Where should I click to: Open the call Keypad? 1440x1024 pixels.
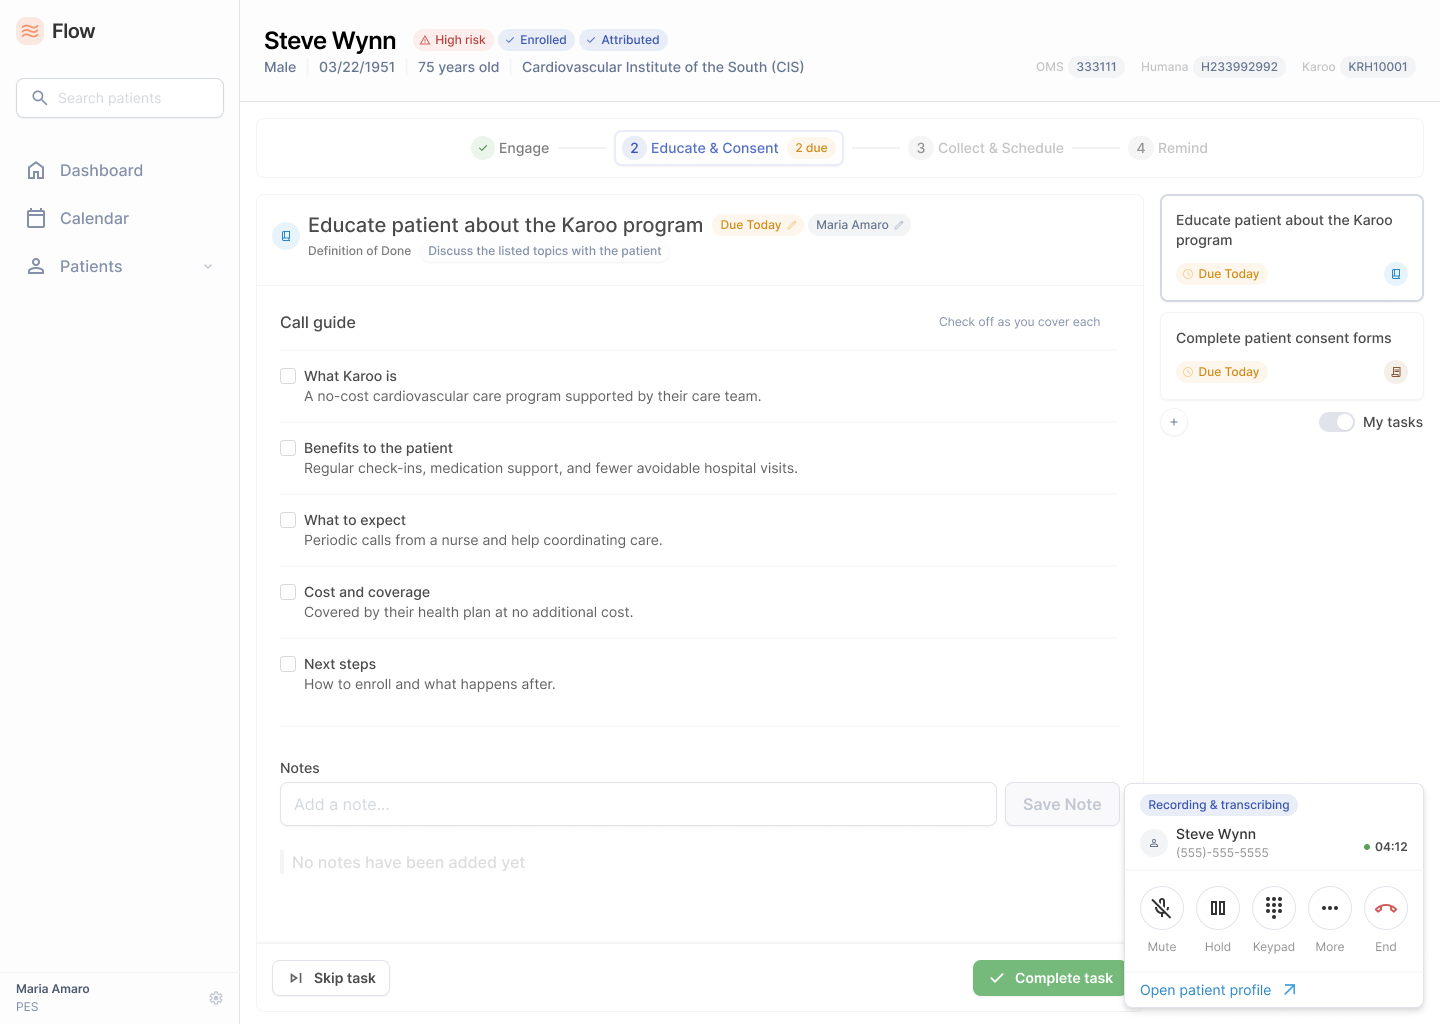point(1274,908)
